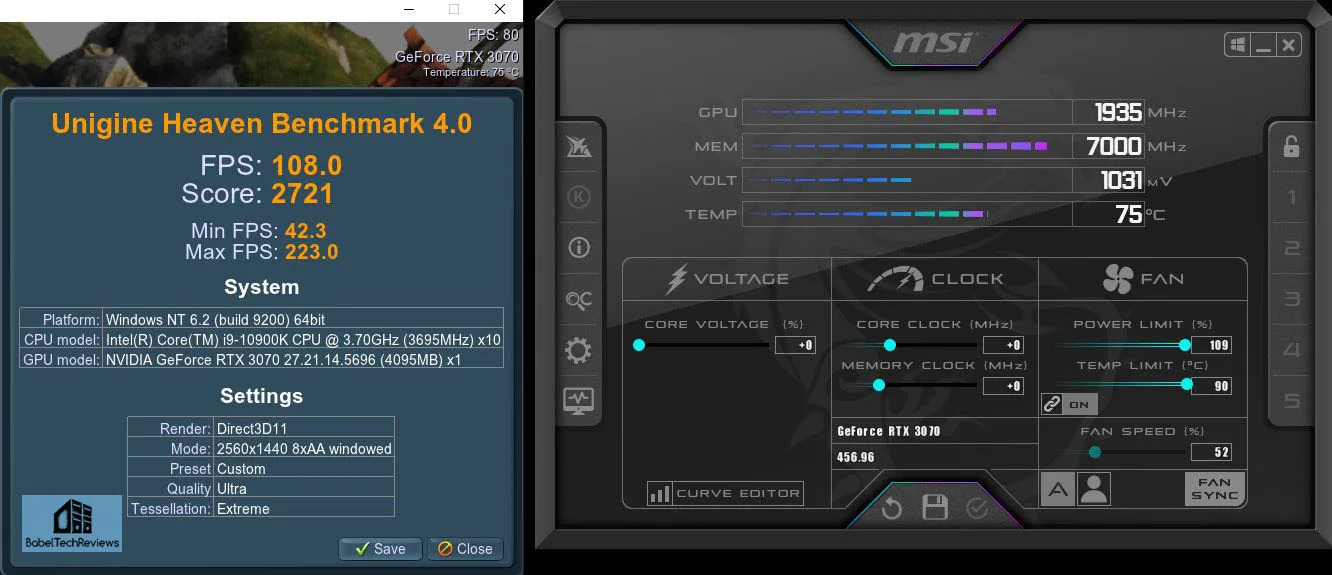Click the Extreme tessellation cell
The width and height of the screenshot is (1332, 575).
coord(304,509)
